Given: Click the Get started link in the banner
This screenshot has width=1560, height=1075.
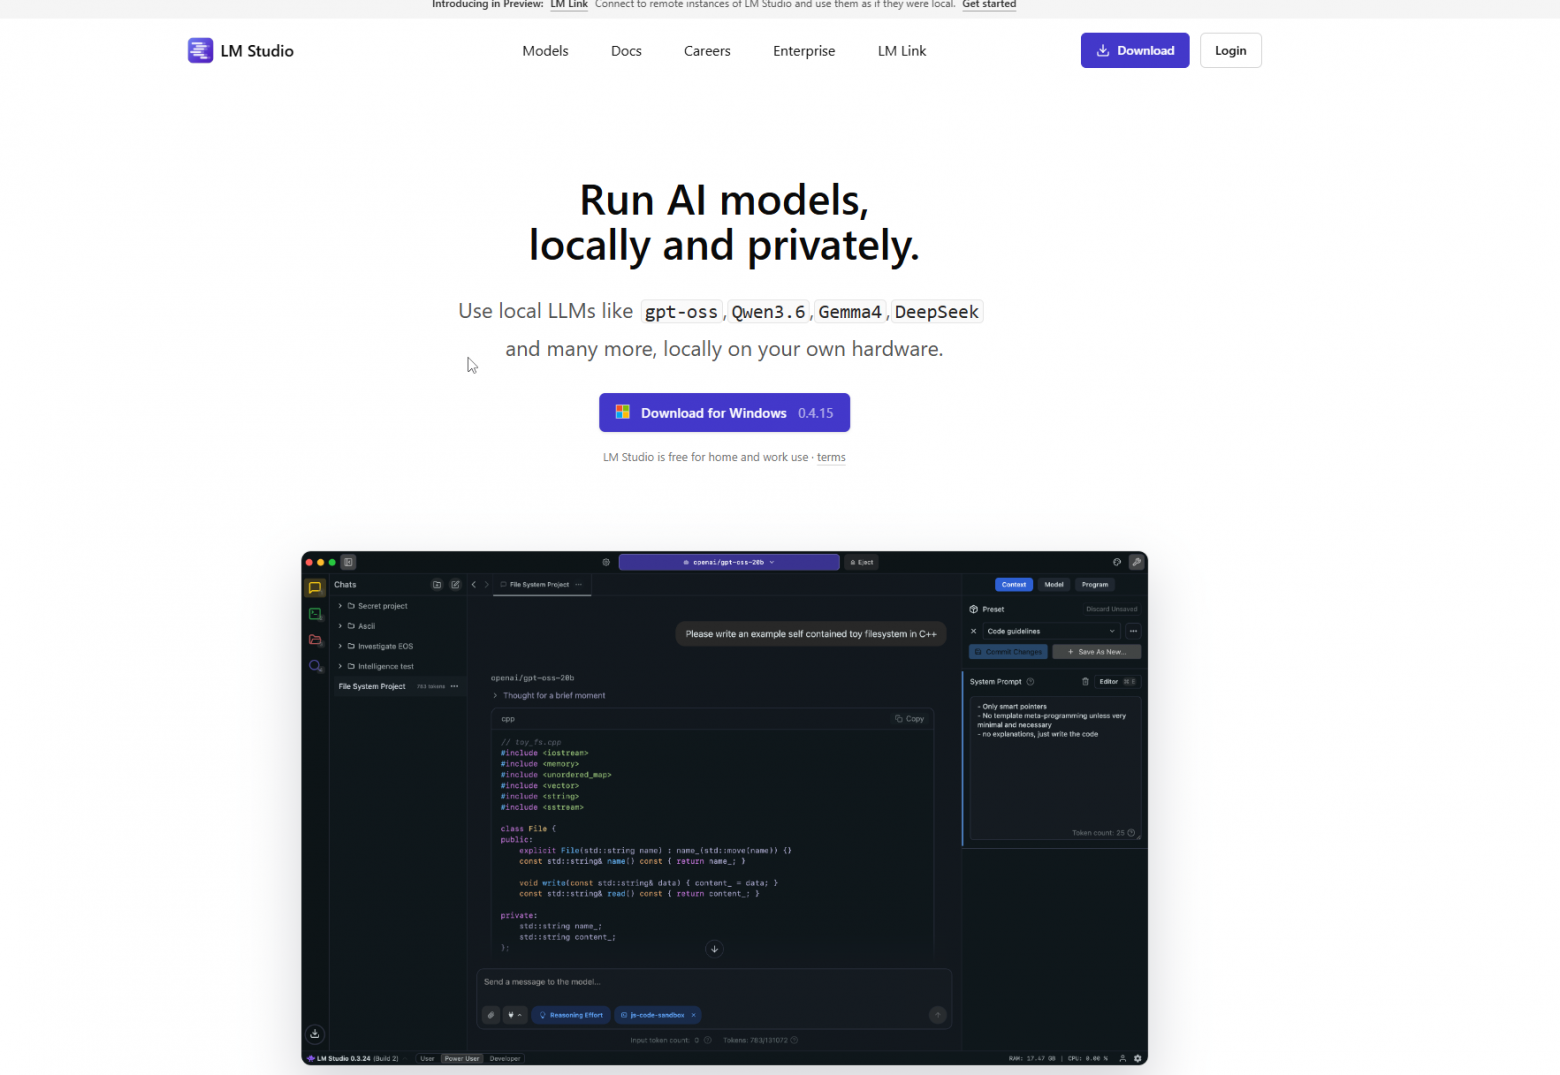Looking at the screenshot, I should 989,4.
